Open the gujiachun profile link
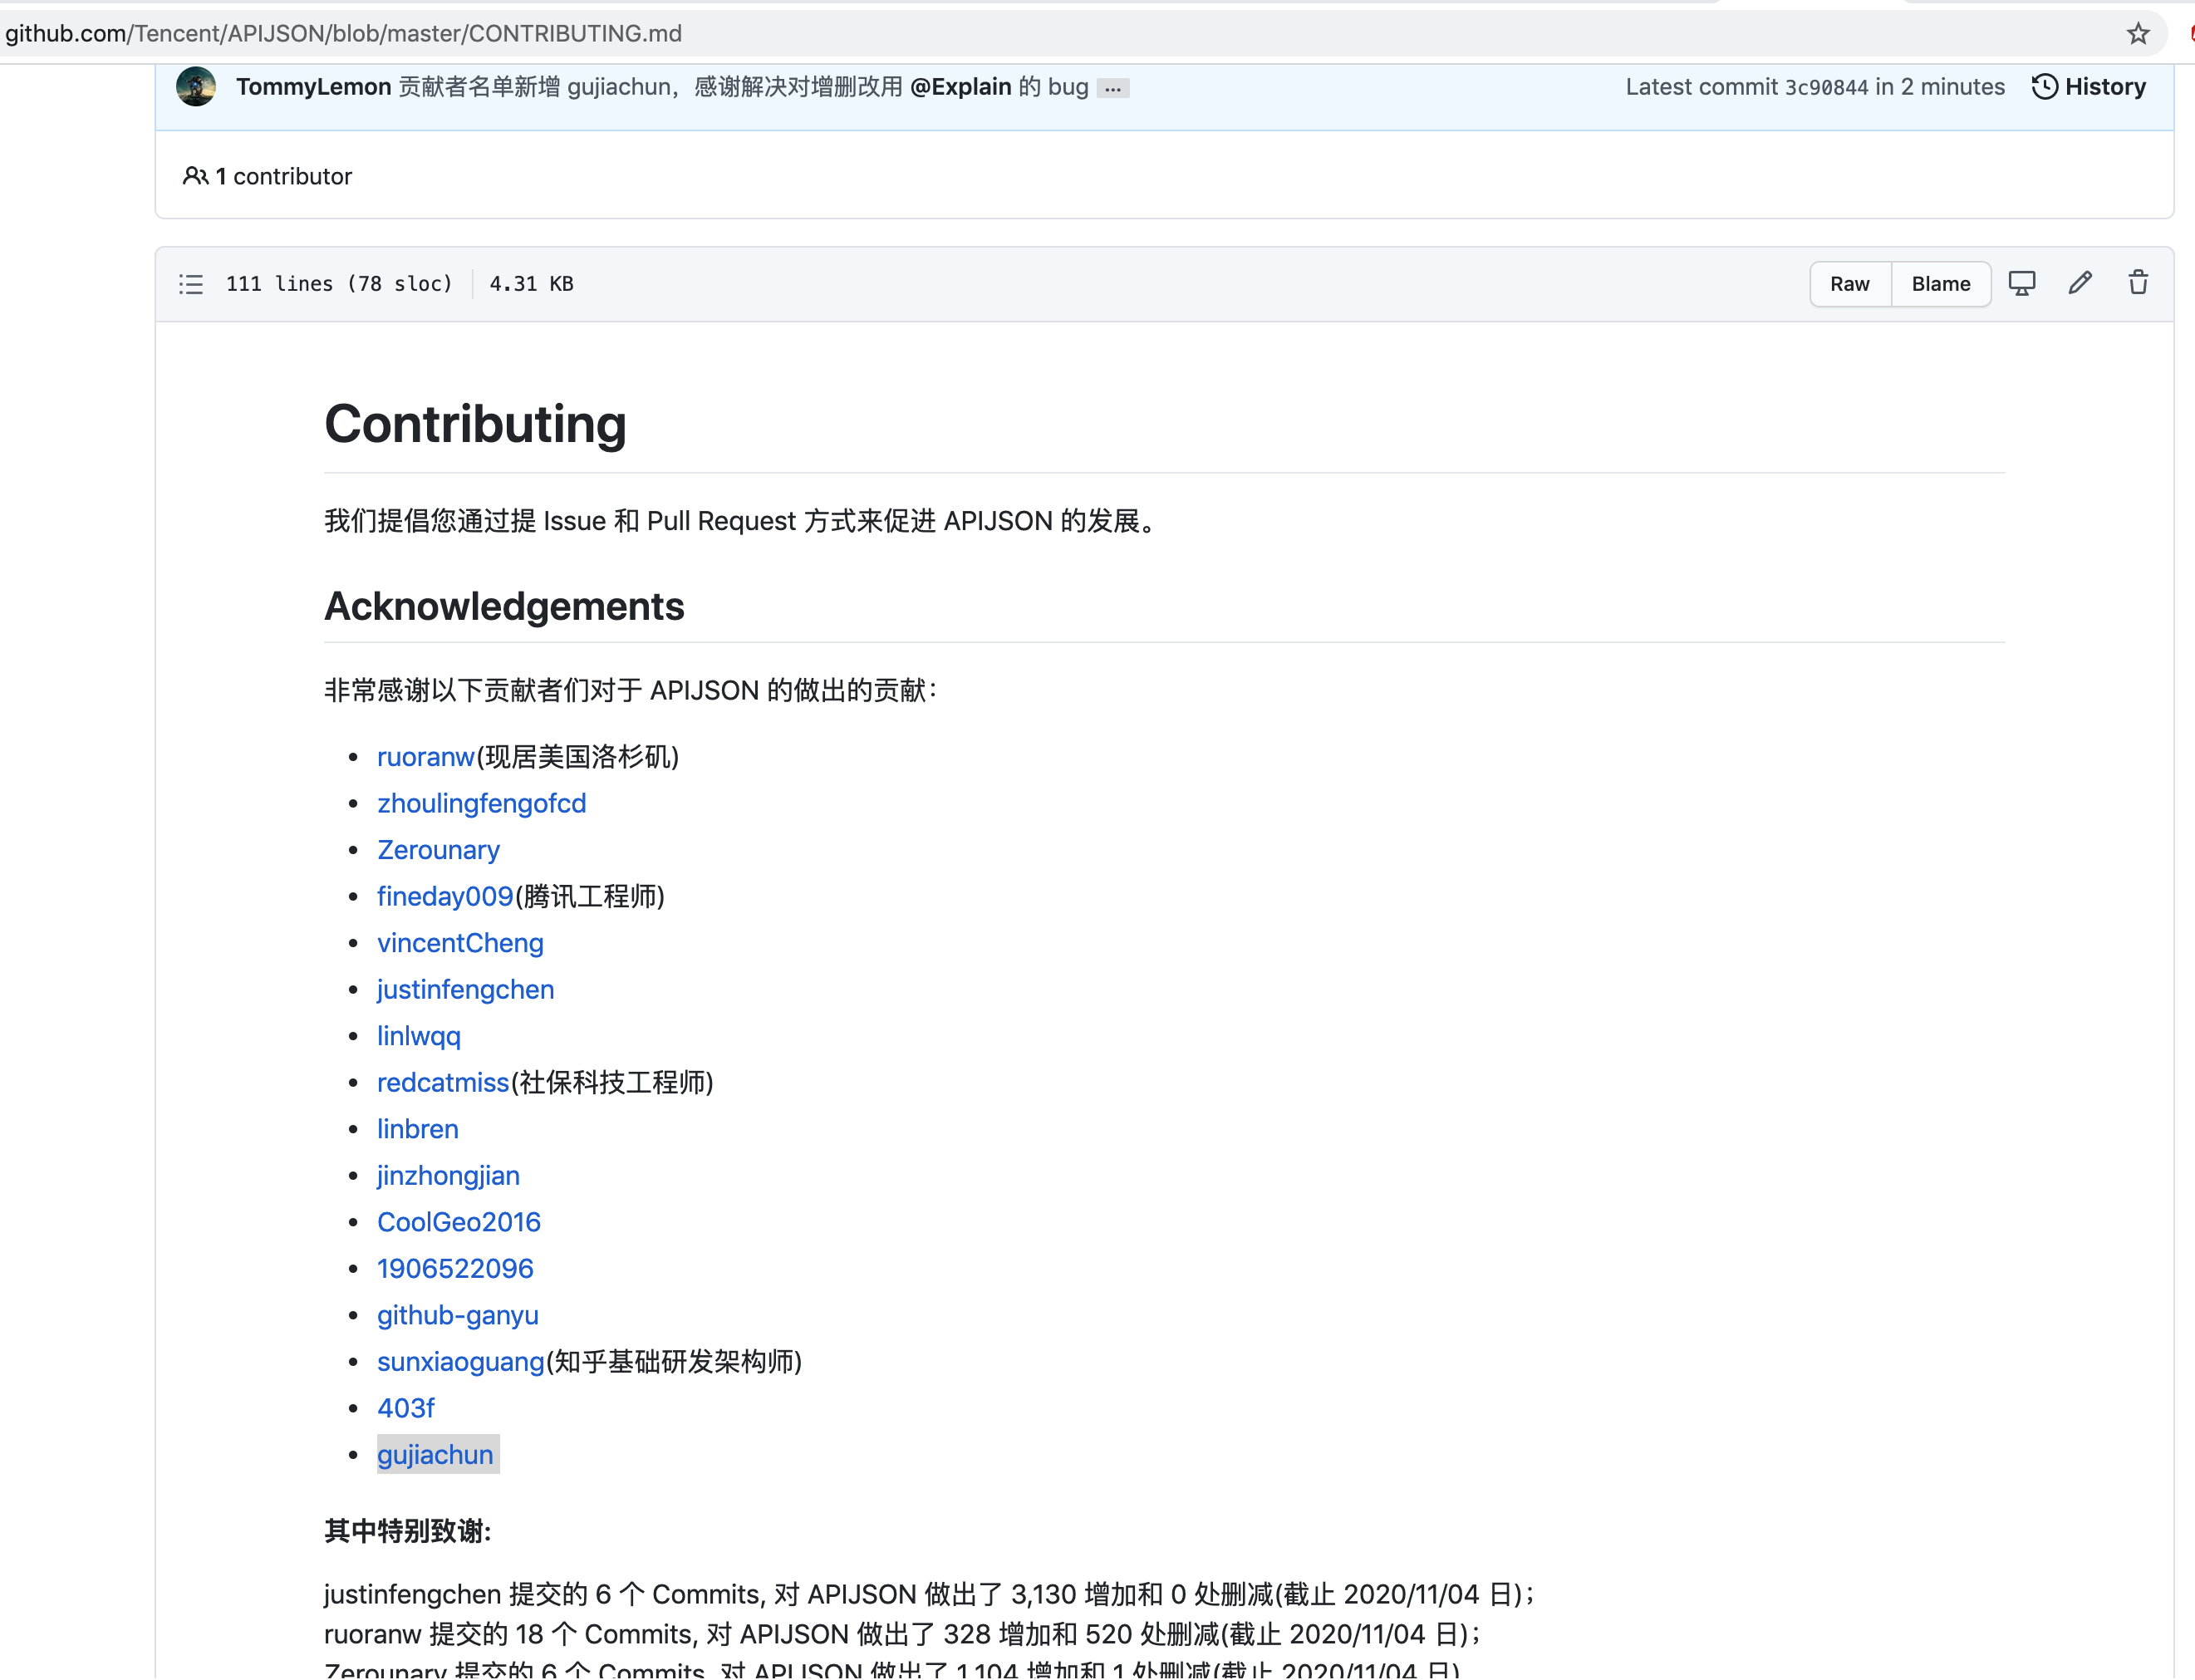Image resolution: width=2195 pixels, height=1680 pixels. [x=435, y=1455]
